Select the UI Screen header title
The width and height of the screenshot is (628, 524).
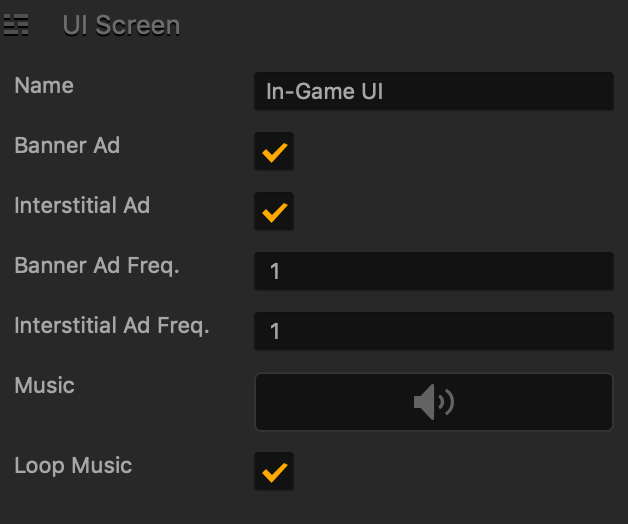click(x=121, y=25)
